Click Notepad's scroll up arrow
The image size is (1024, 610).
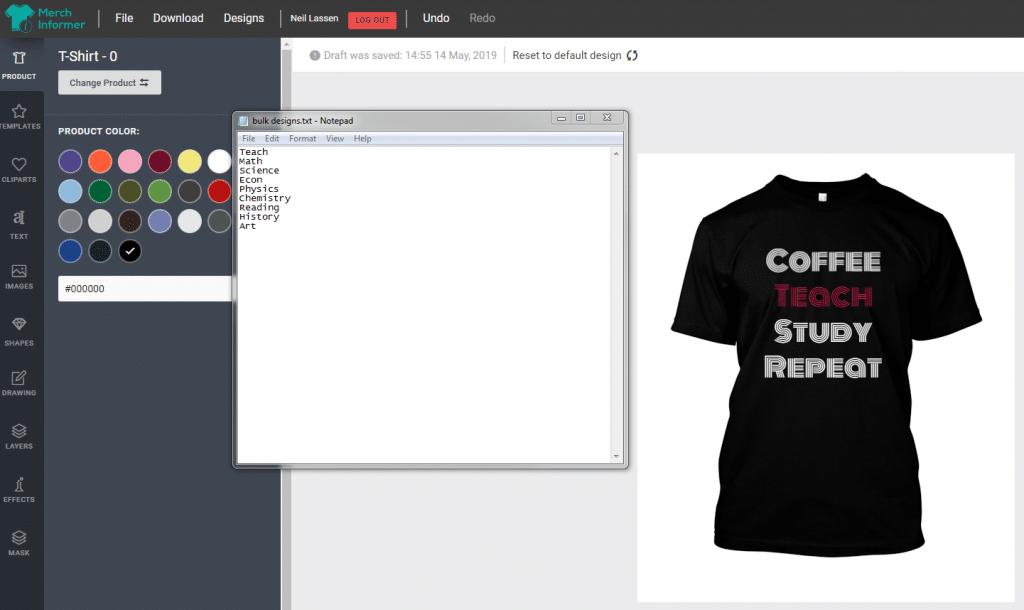[616, 153]
